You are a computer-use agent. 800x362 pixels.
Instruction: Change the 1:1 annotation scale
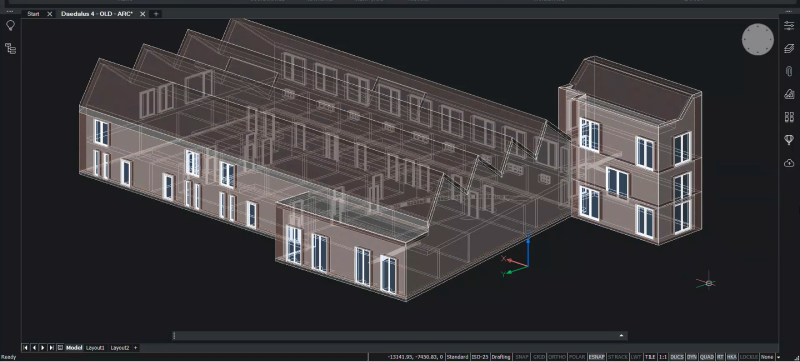pyautogui.click(x=663, y=357)
